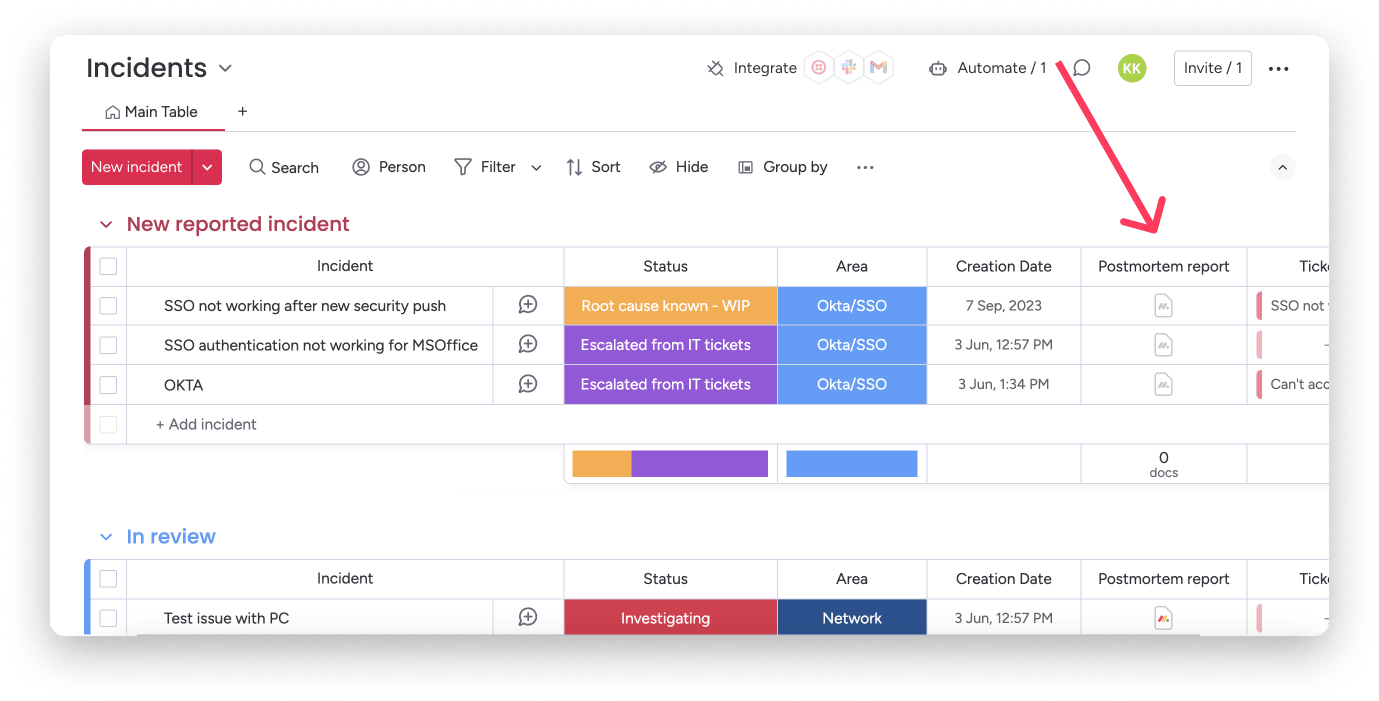Click the Person filter icon
The width and height of the screenshot is (1379, 701).
361,167
